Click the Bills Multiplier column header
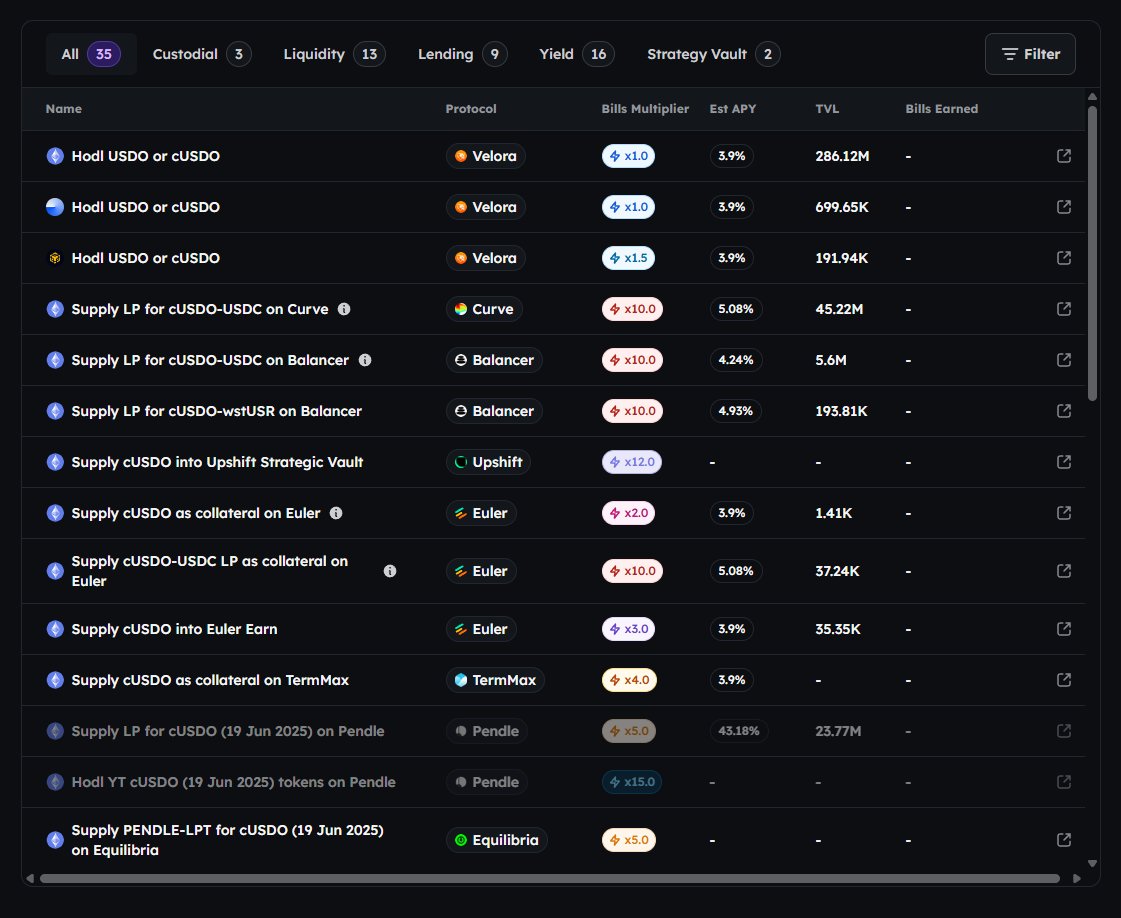Image resolution: width=1121 pixels, height=918 pixels. click(645, 109)
